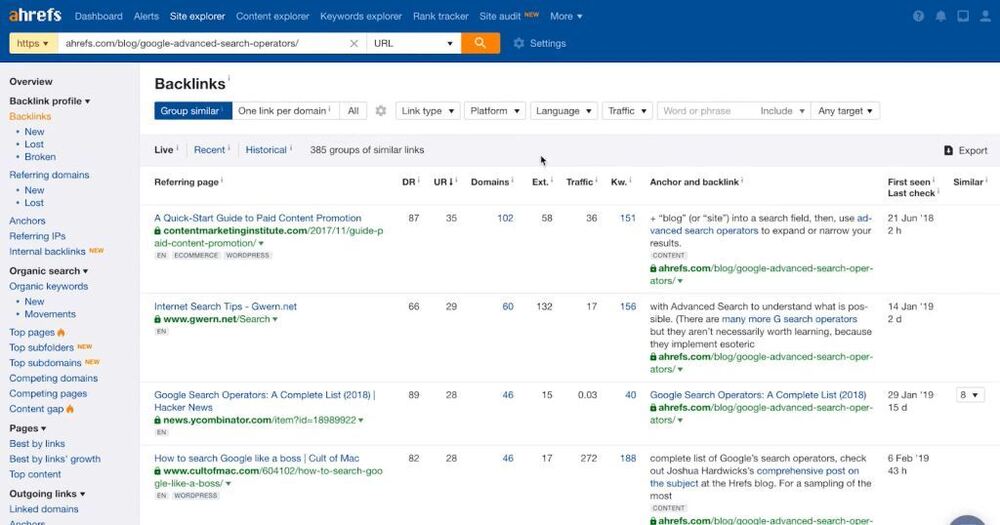Sort by the First seen column header
The image size is (1000, 525).
click(909, 182)
